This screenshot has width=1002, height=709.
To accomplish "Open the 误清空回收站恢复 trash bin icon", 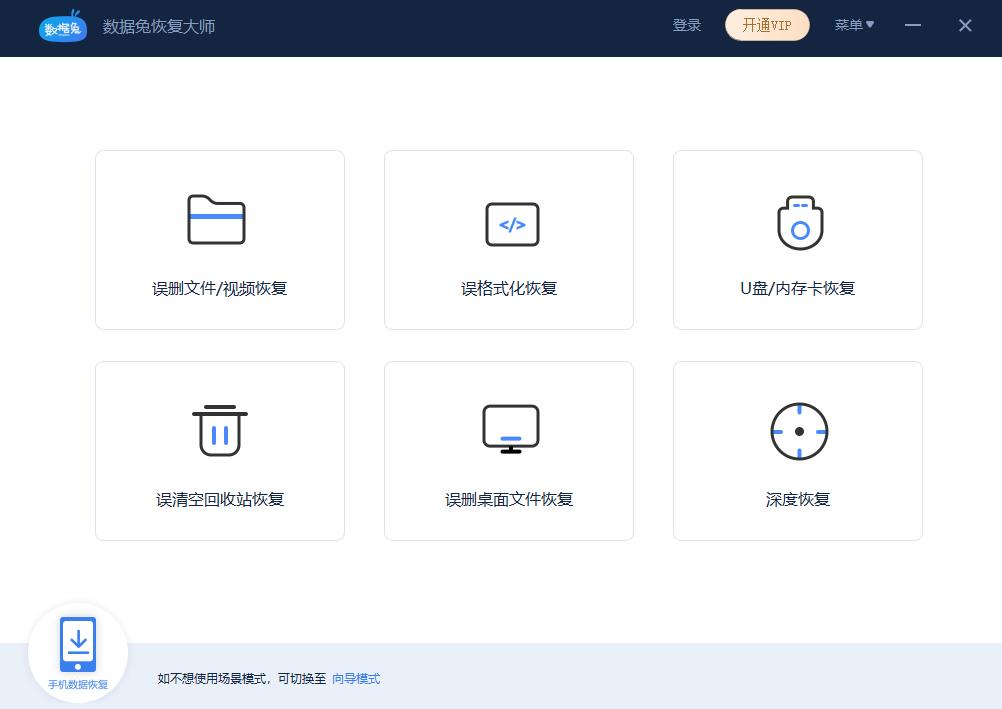I will 219,432.
